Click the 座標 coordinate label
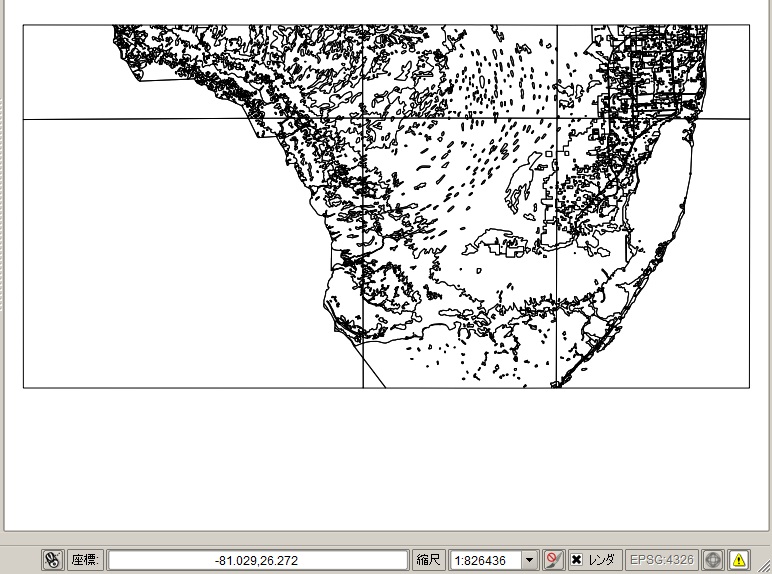Image resolution: width=772 pixels, height=574 pixels. [x=84, y=560]
